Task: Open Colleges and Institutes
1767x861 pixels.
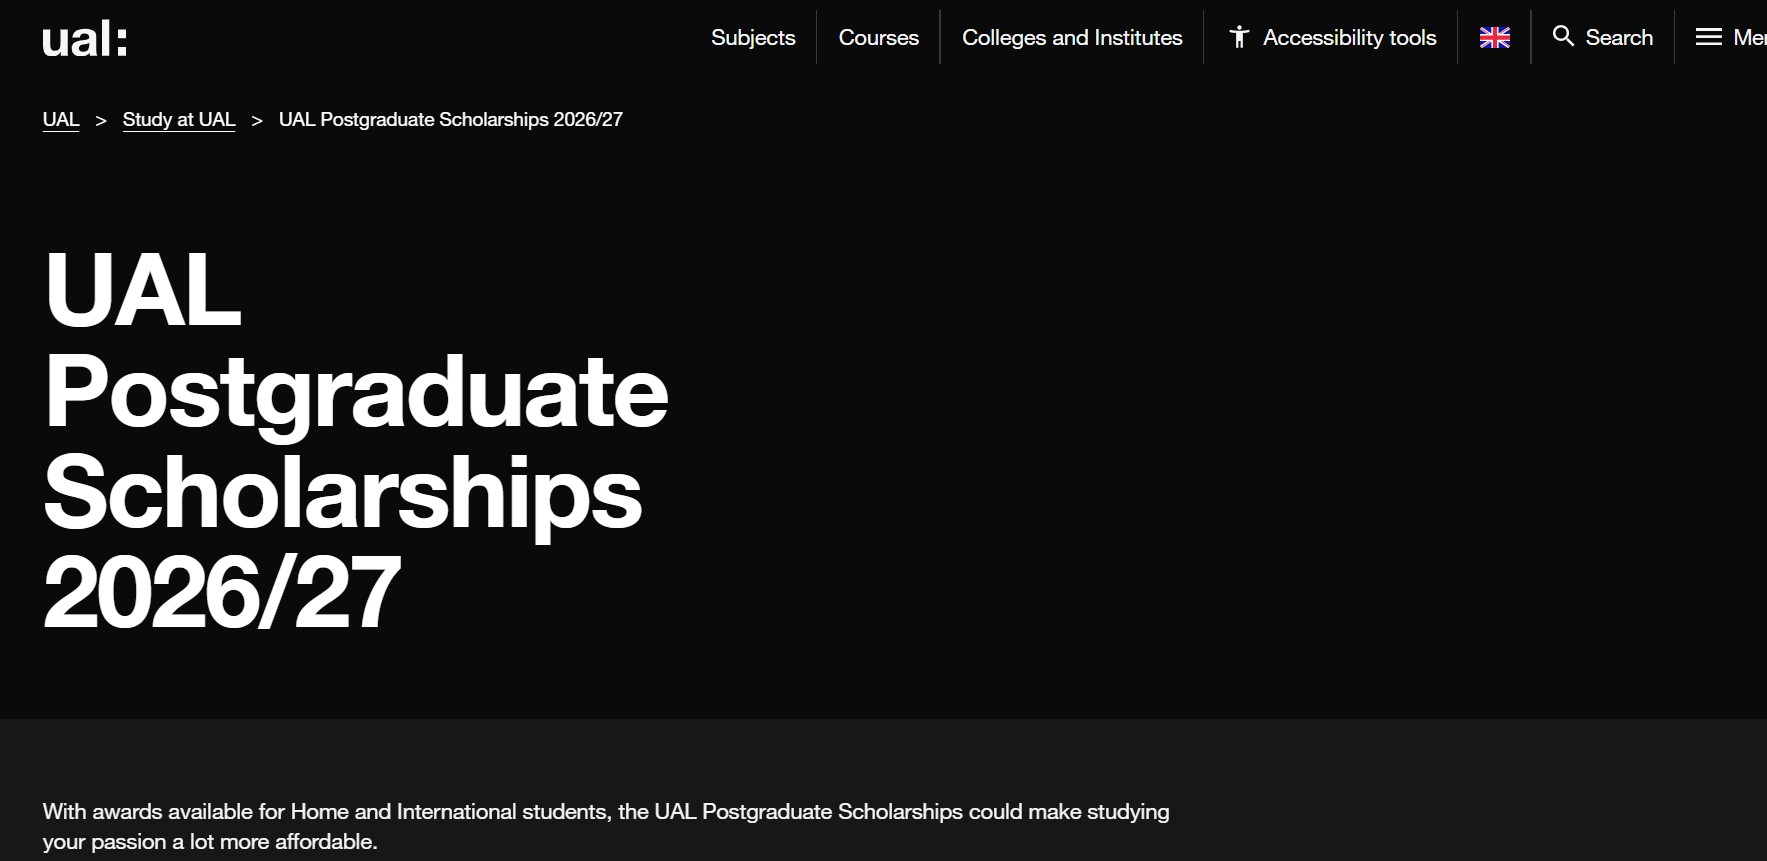Action: pos(1071,37)
